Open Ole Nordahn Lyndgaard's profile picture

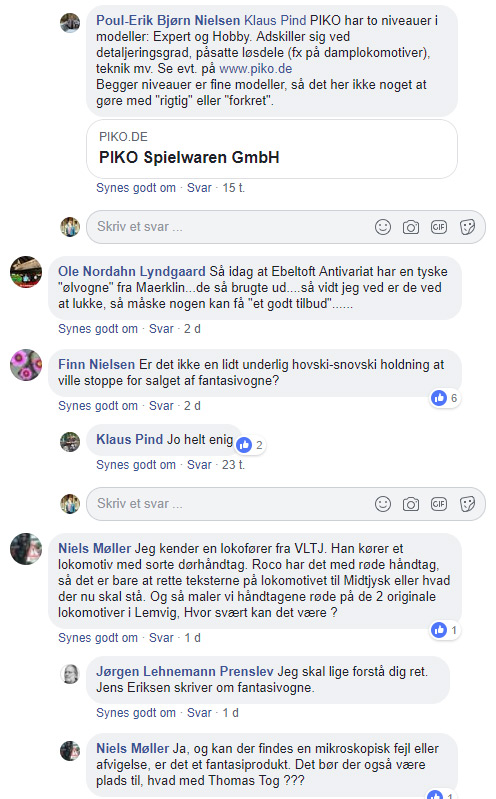[x=26, y=272]
